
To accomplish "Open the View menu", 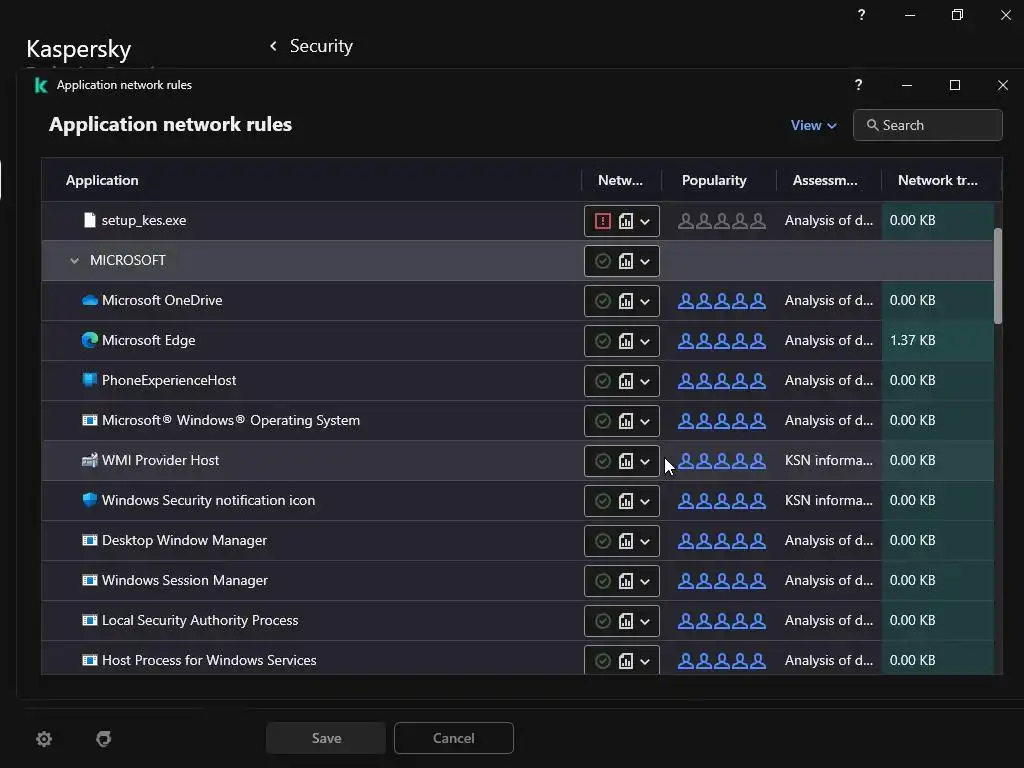I will [x=813, y=125].
